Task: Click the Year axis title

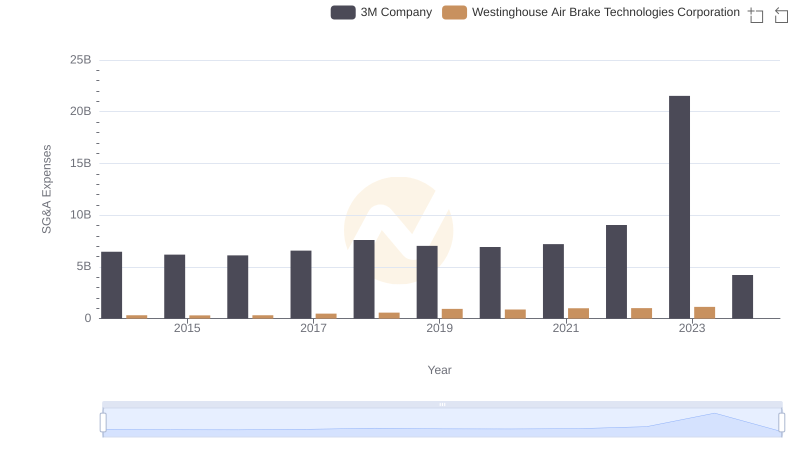Action: click(x=439, y=370)
